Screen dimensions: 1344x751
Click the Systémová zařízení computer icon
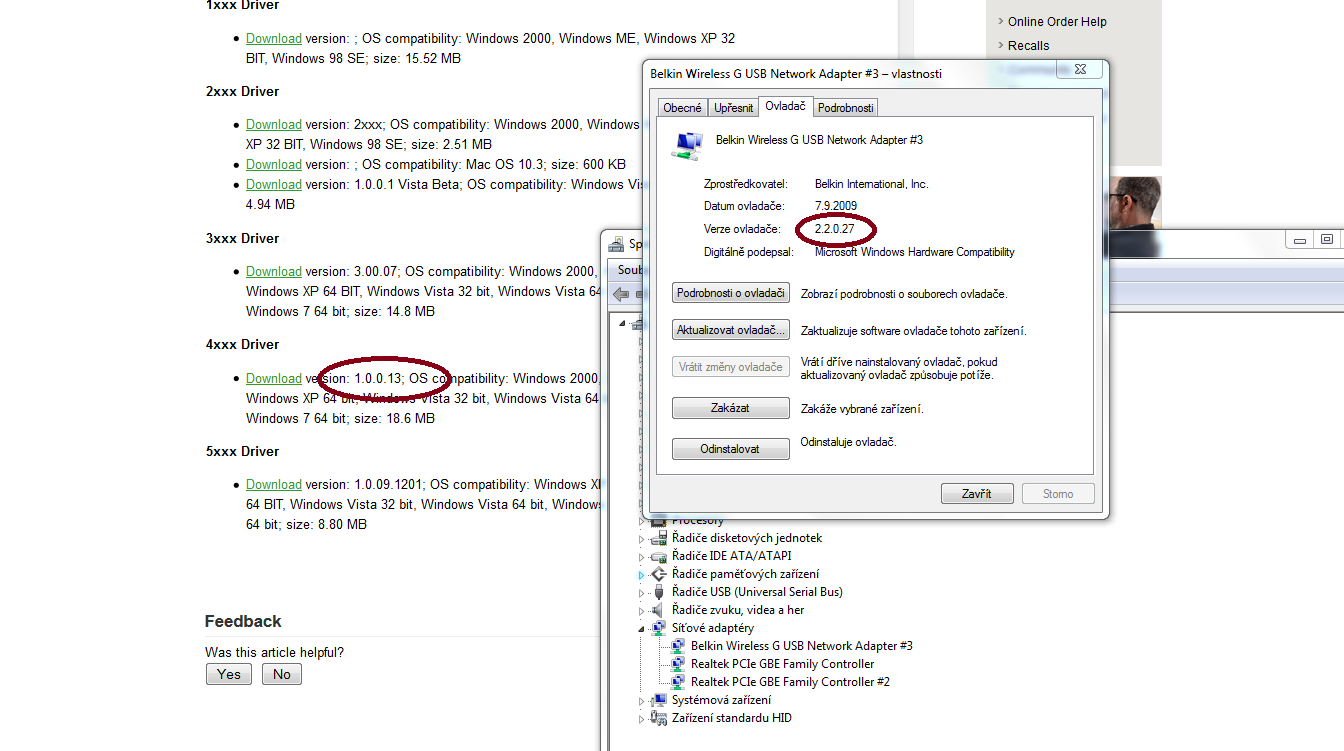658,700
